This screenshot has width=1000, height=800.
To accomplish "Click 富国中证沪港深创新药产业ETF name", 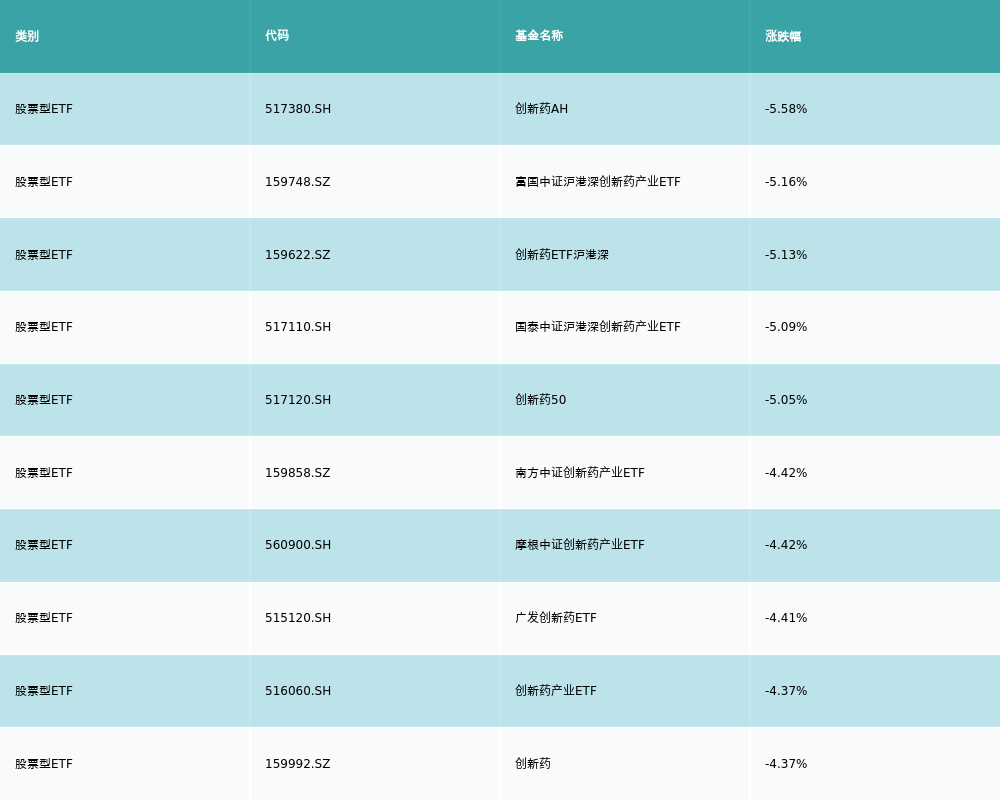I will [x=598, y=182].
